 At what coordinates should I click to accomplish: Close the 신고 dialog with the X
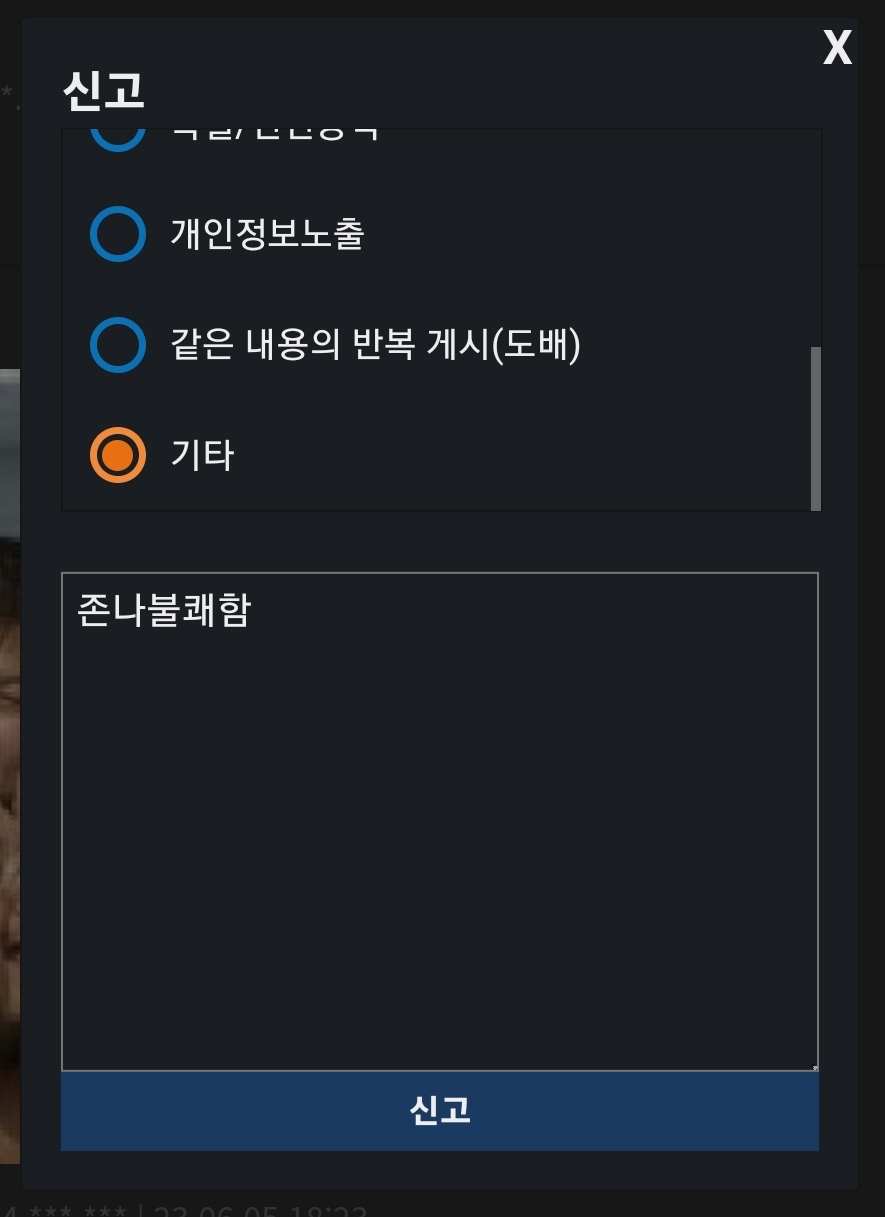point(837,48)
